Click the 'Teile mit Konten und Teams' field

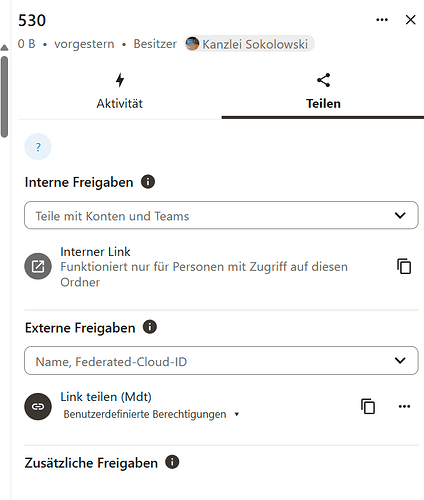click(221, 215)
